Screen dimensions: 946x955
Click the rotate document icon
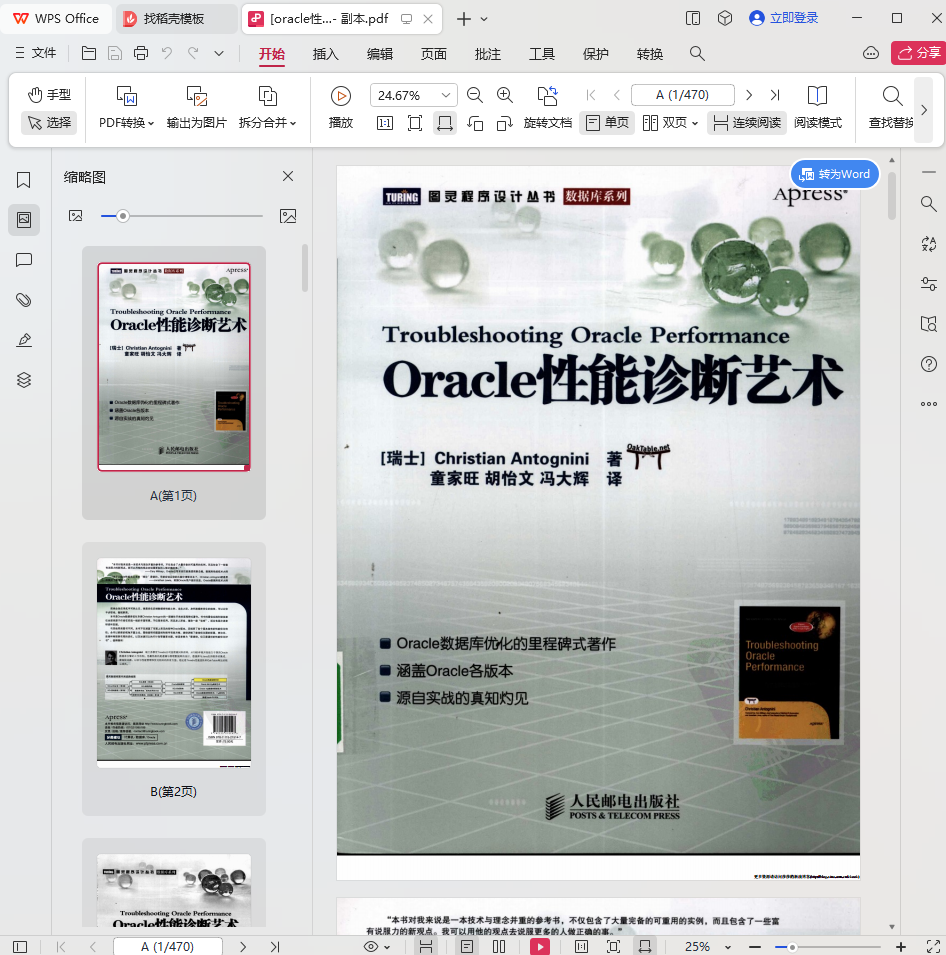click(x=547, y=96)
